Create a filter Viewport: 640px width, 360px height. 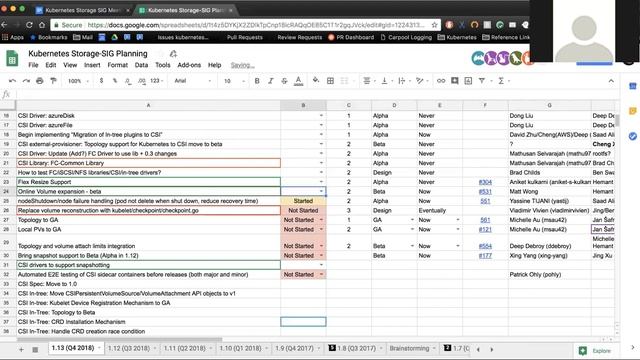point(482,81)
